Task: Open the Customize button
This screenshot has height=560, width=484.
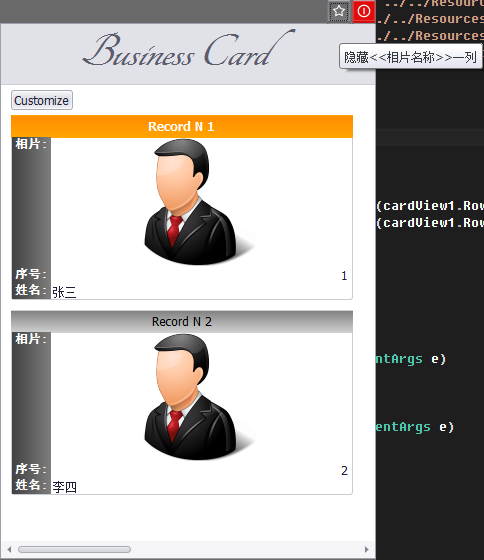Action: click(x=42, y=100)
